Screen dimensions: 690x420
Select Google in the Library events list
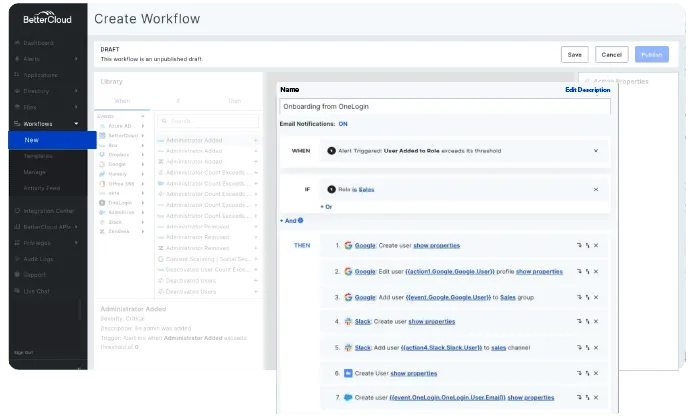[117, 164]
